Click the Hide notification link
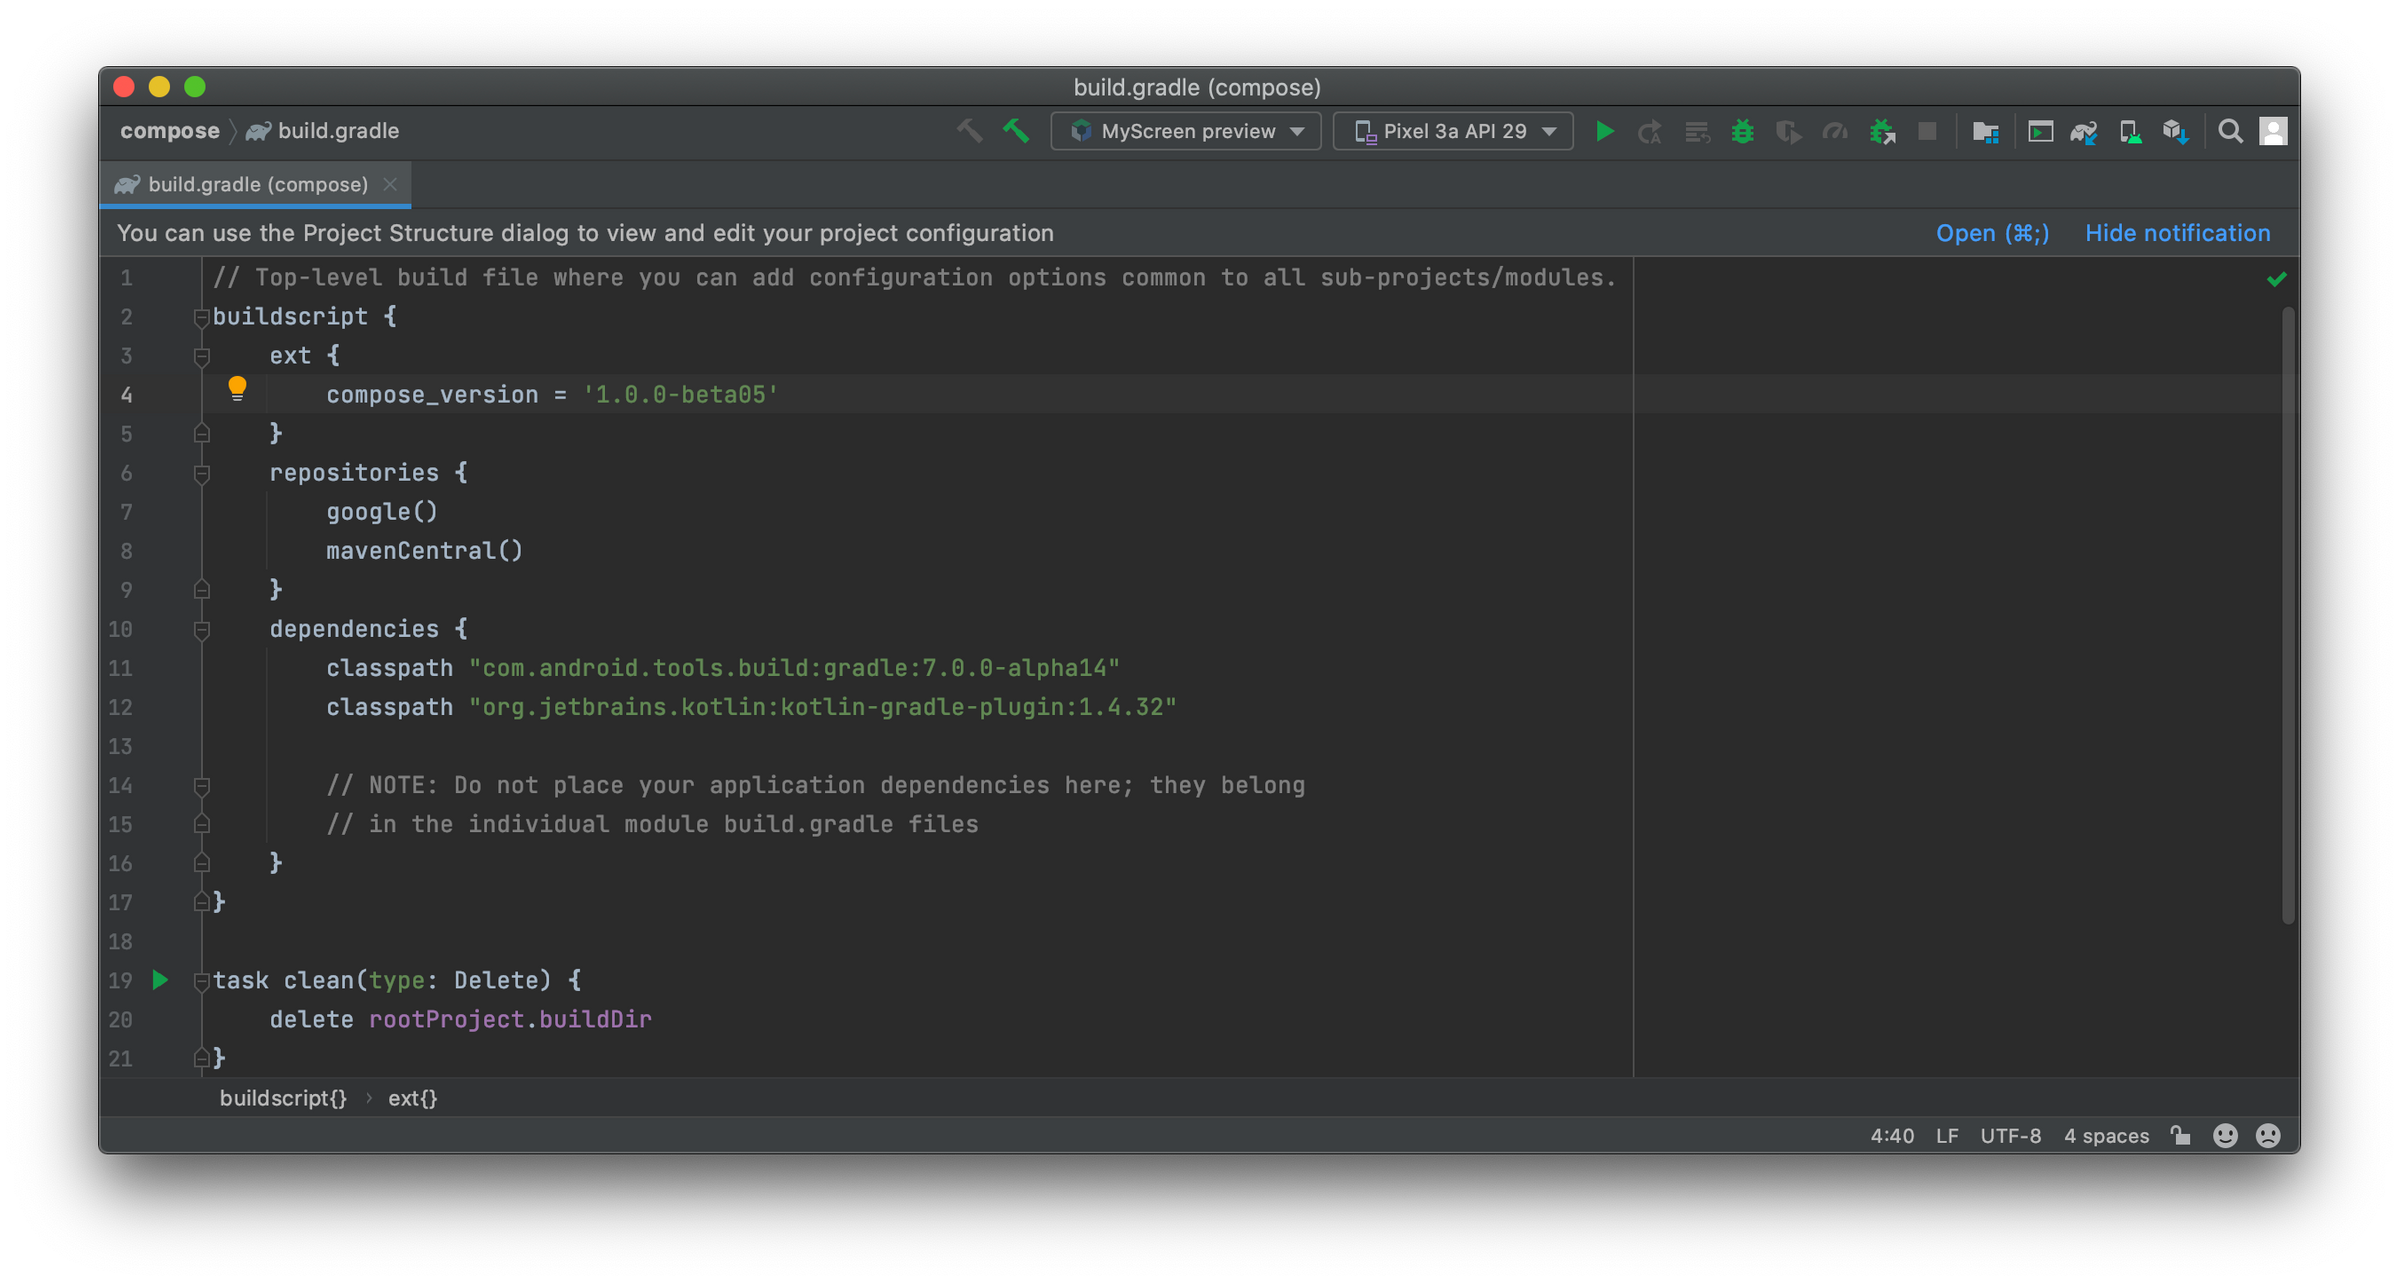Viewport: 2400px width, 1285px height. (2177, 233)
